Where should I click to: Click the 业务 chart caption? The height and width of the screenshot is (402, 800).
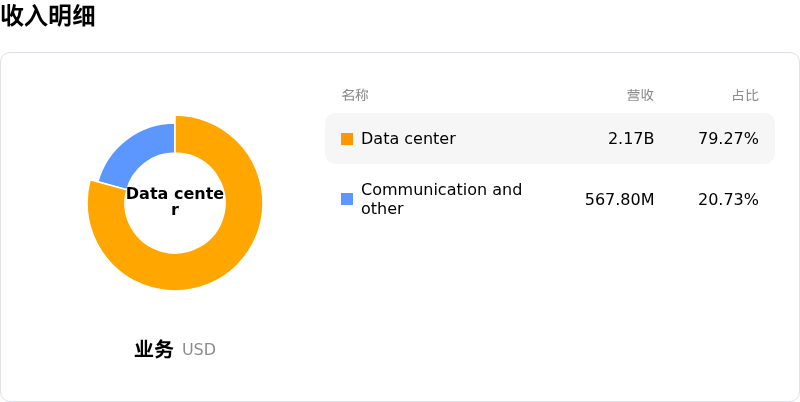click(x=154, y=349)
